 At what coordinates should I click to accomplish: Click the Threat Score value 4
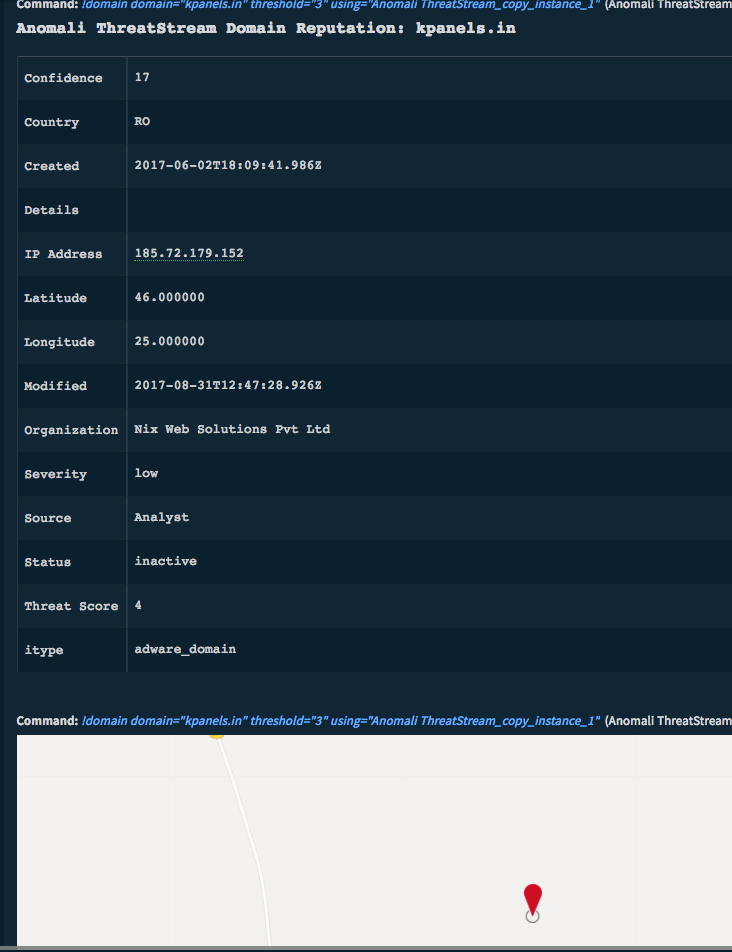138,606
